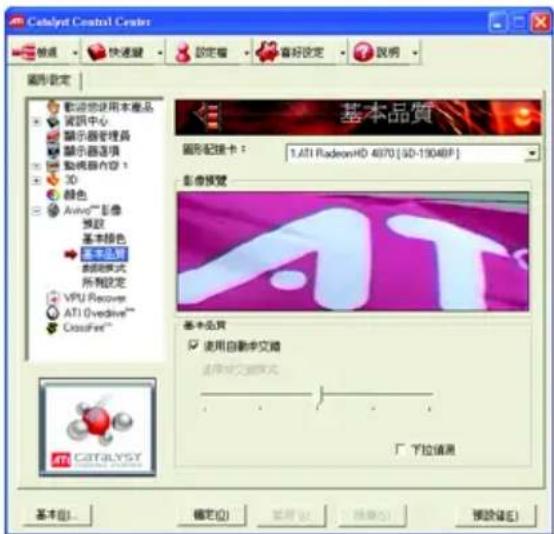Select Basic Color (基本顏色) under Avivo
This screenshot has width=554, height=534.
click(x=104, y=239)
